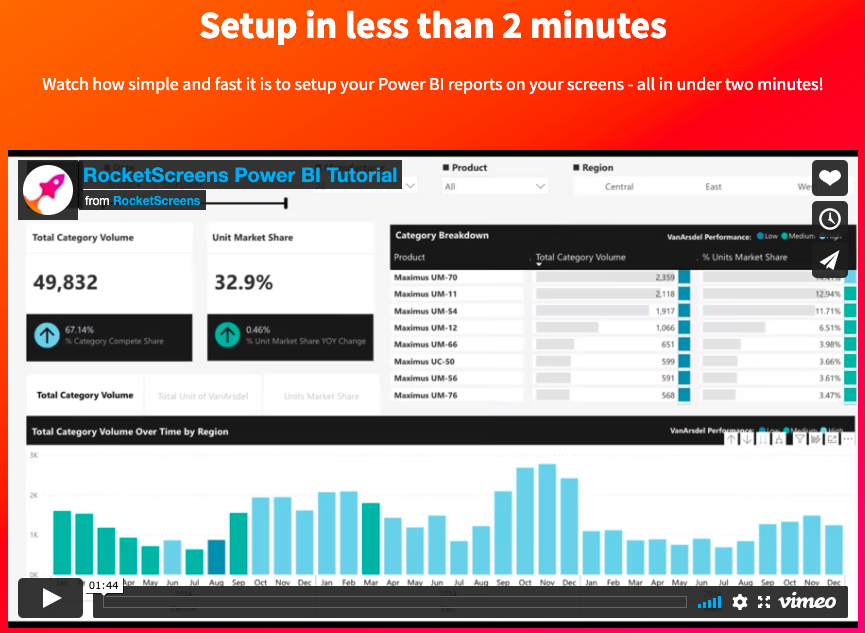865x633 pixels.
Task: Click the drill up arrow on the chart
Action: [x=731, y=439]
